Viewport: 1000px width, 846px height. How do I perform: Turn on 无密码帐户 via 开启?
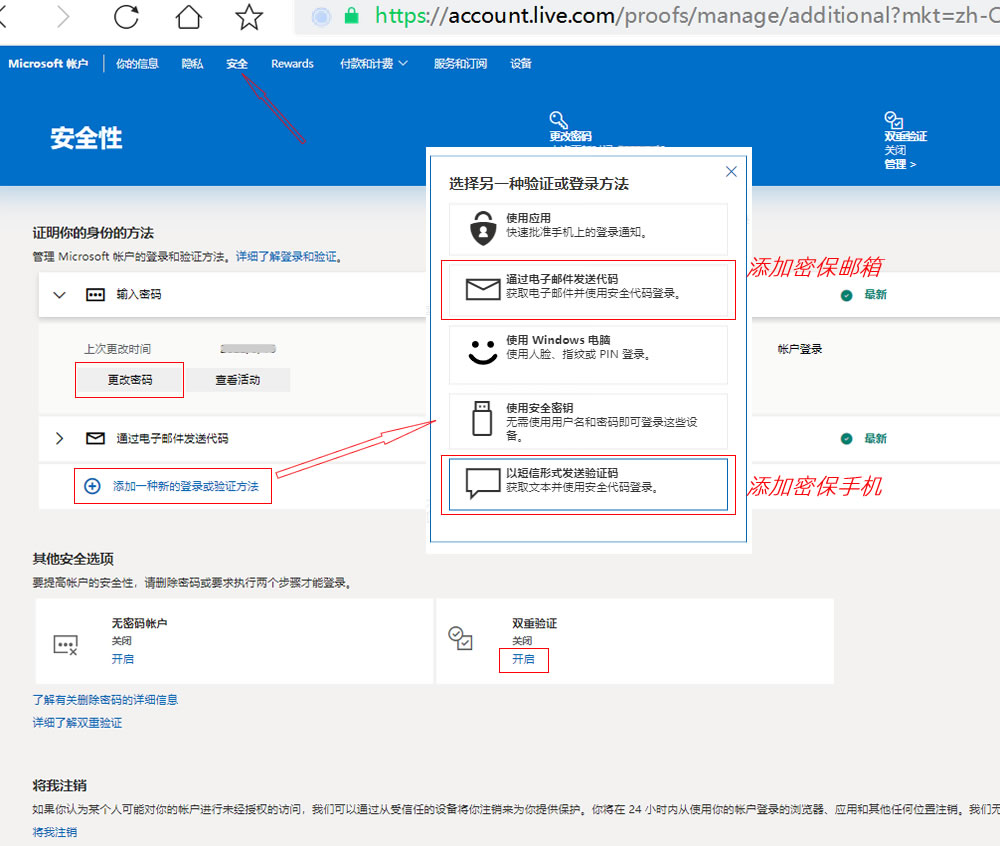(122, 659)
